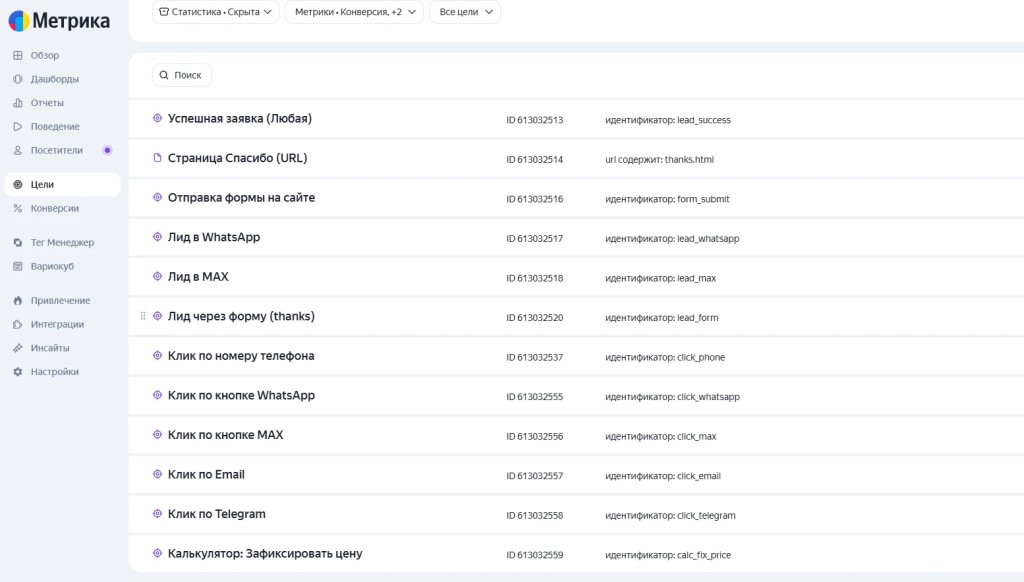Click identifier text click_whatsapp
This screenshot has height=582, width=1024.
(x=709, y=397)
